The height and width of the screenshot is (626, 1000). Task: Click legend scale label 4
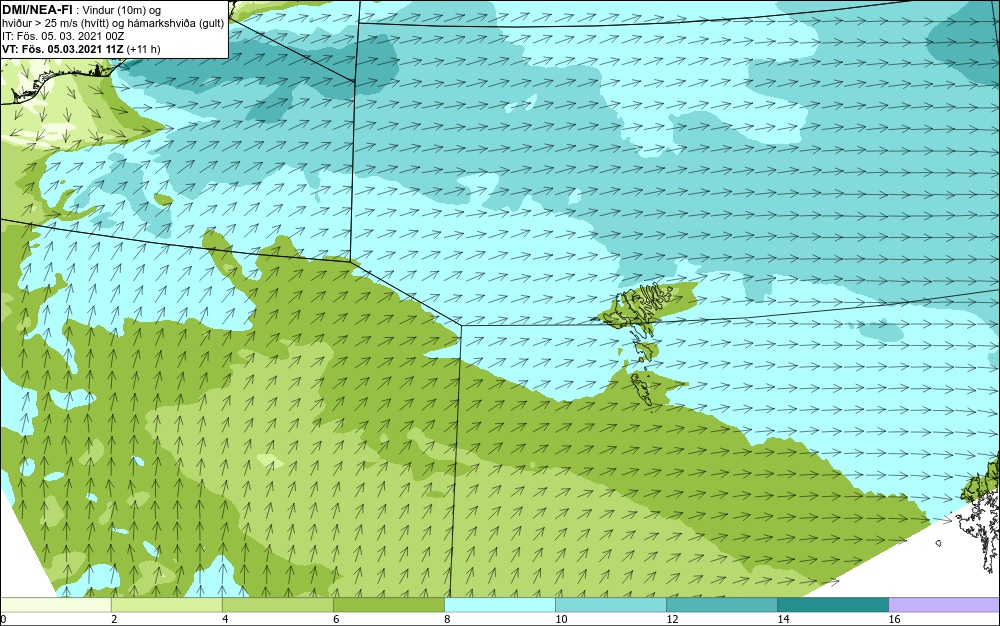pos(225,619)
